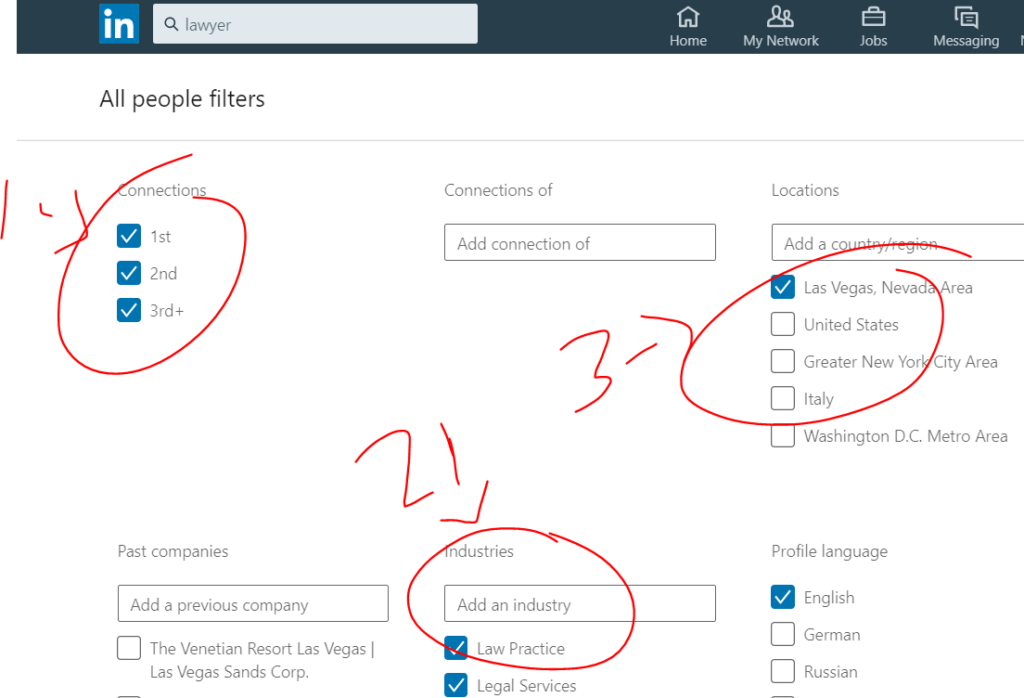Click the Add a previous company field
Viewport: 1024px width, 698px height.
[253, 604]
